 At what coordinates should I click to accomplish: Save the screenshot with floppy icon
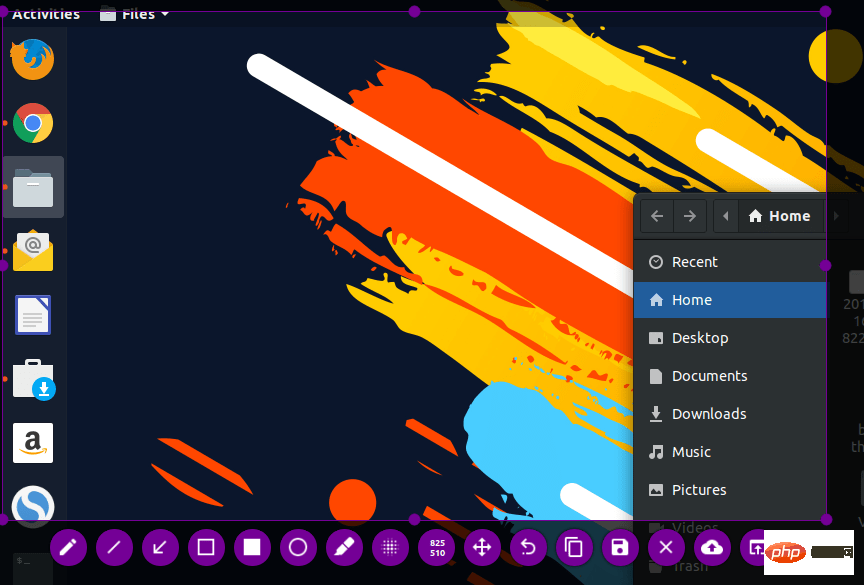tap(620, 548)
